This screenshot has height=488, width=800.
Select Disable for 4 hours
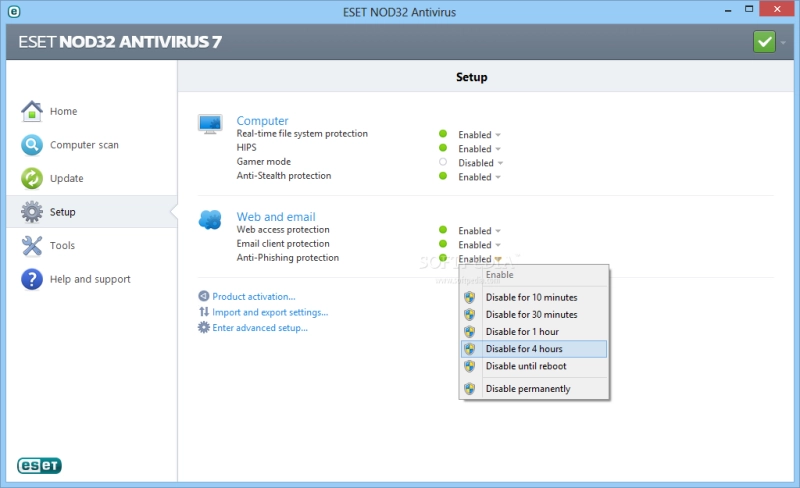[x=534, y=349]
